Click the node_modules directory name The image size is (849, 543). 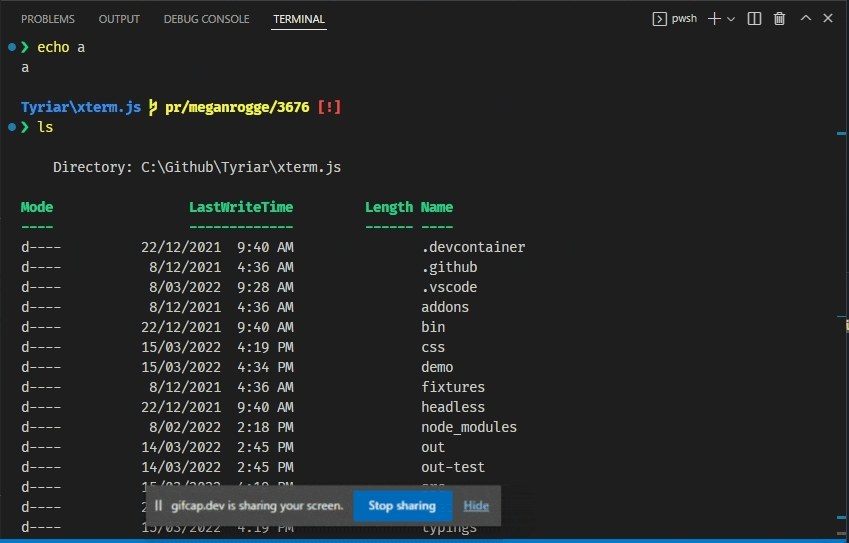(469, 427)
